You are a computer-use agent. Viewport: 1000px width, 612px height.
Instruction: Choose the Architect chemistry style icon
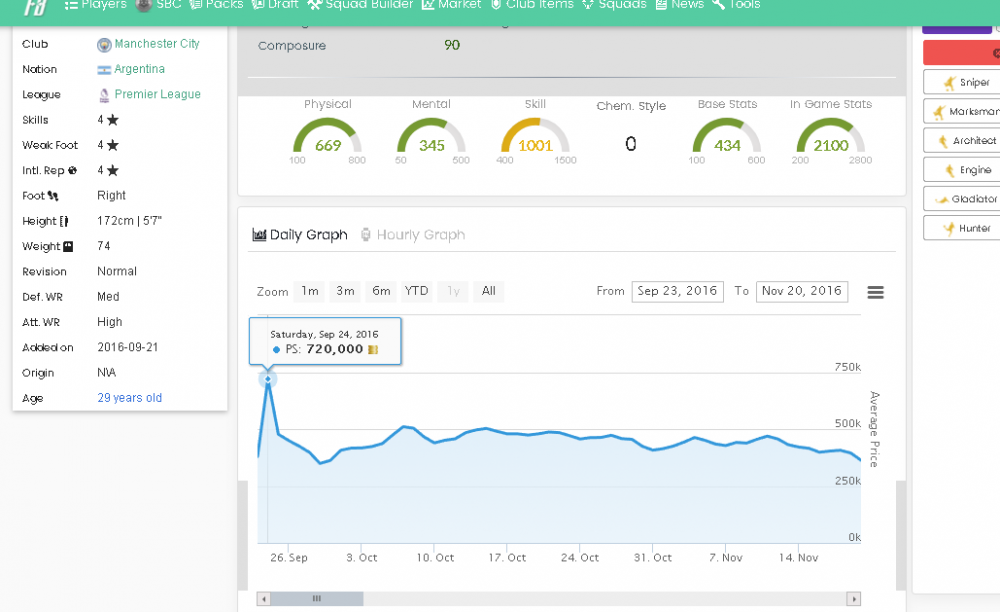(943, 141)
